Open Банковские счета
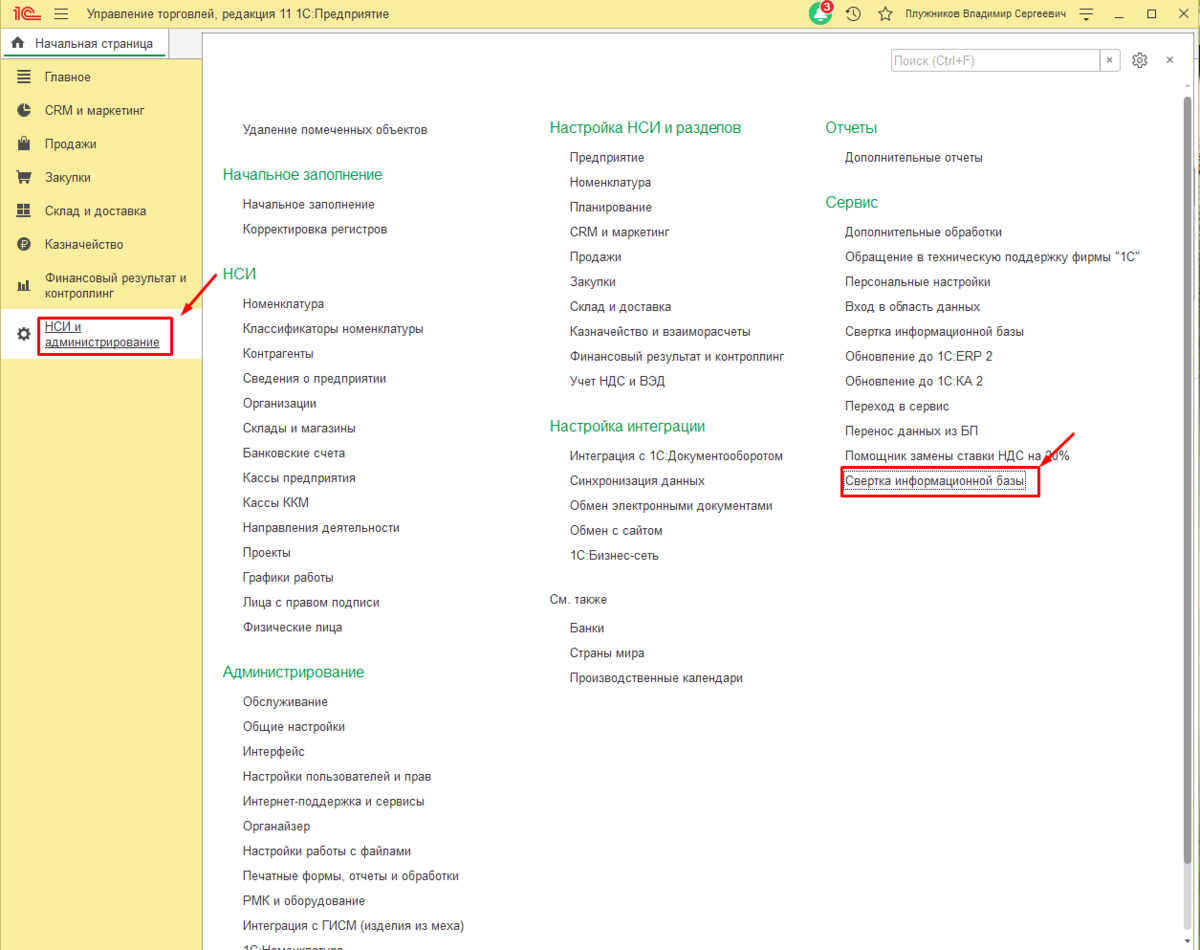This screenshot has height=950, width=1200. [294, 453]
